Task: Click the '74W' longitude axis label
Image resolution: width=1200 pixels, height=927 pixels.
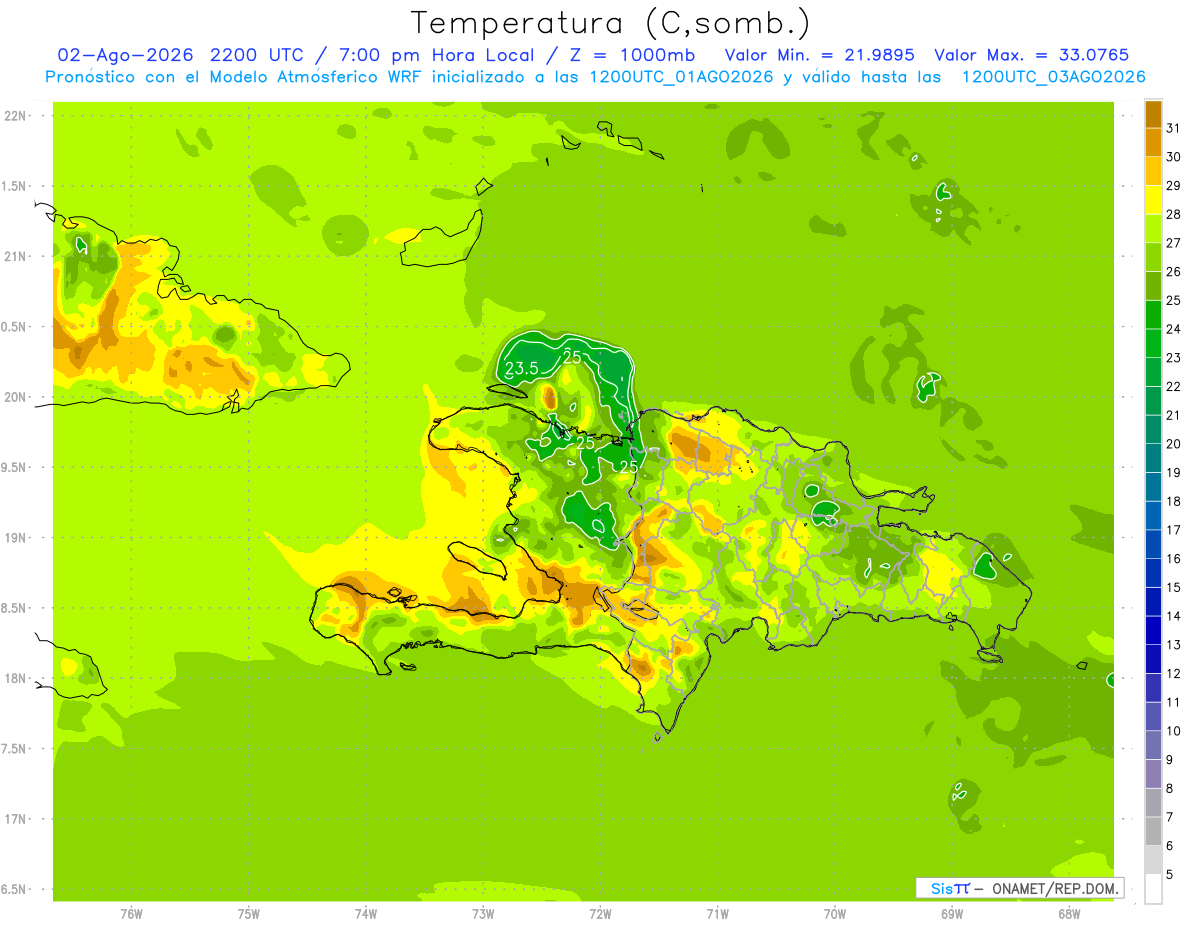Action: click(366, 914)
